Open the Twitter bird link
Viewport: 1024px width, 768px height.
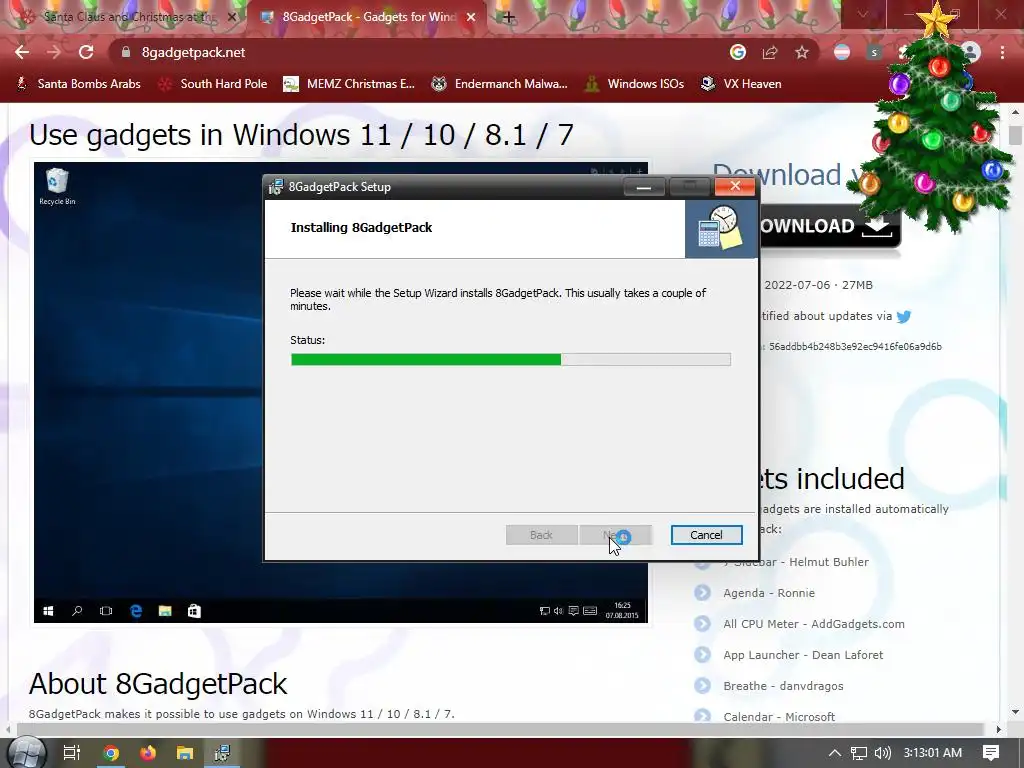tap(904, 317)
